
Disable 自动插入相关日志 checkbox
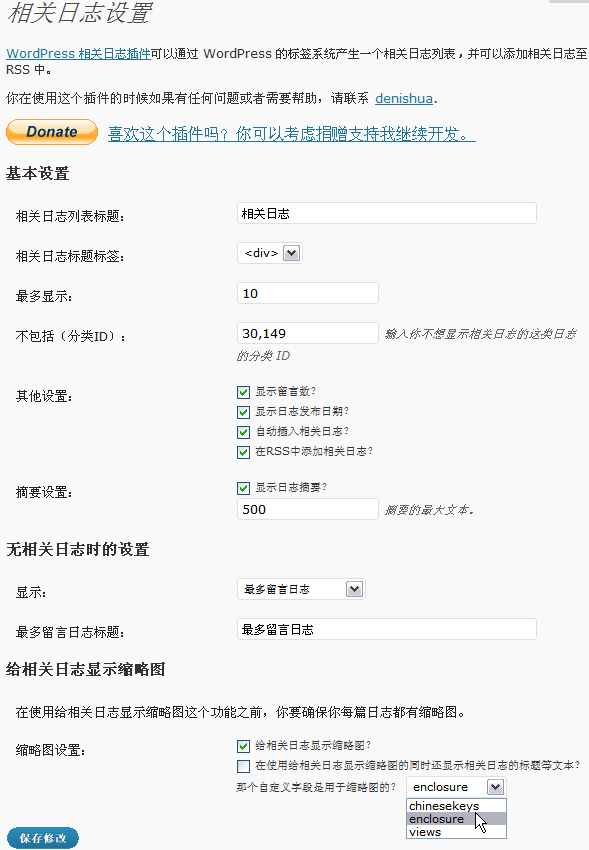[243, 432]
